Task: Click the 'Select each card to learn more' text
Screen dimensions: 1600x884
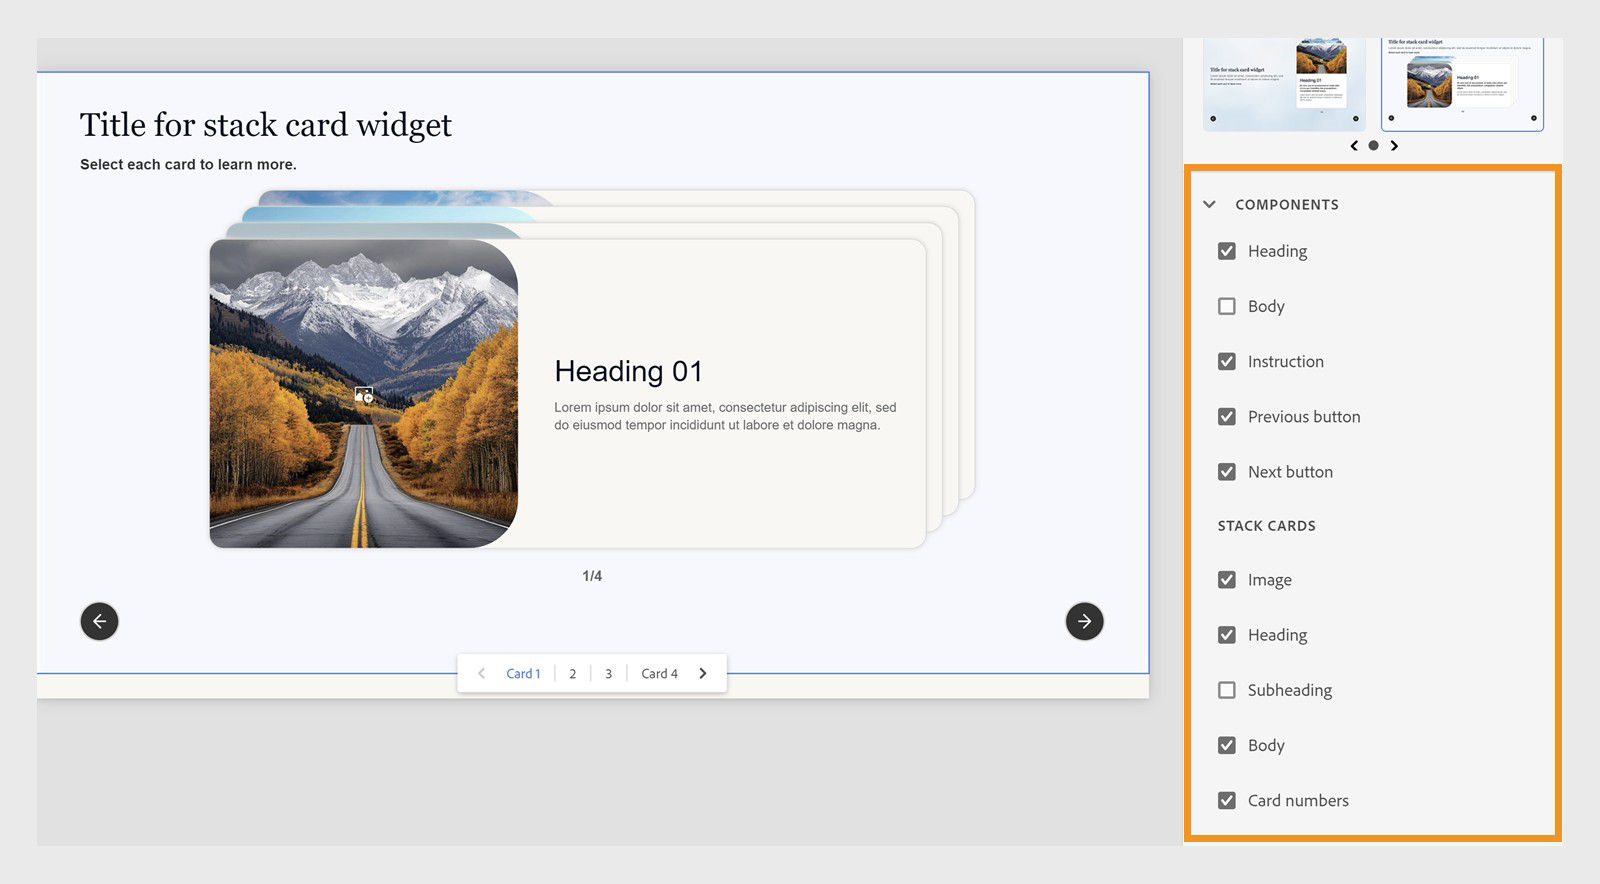Action: point(188,164)
